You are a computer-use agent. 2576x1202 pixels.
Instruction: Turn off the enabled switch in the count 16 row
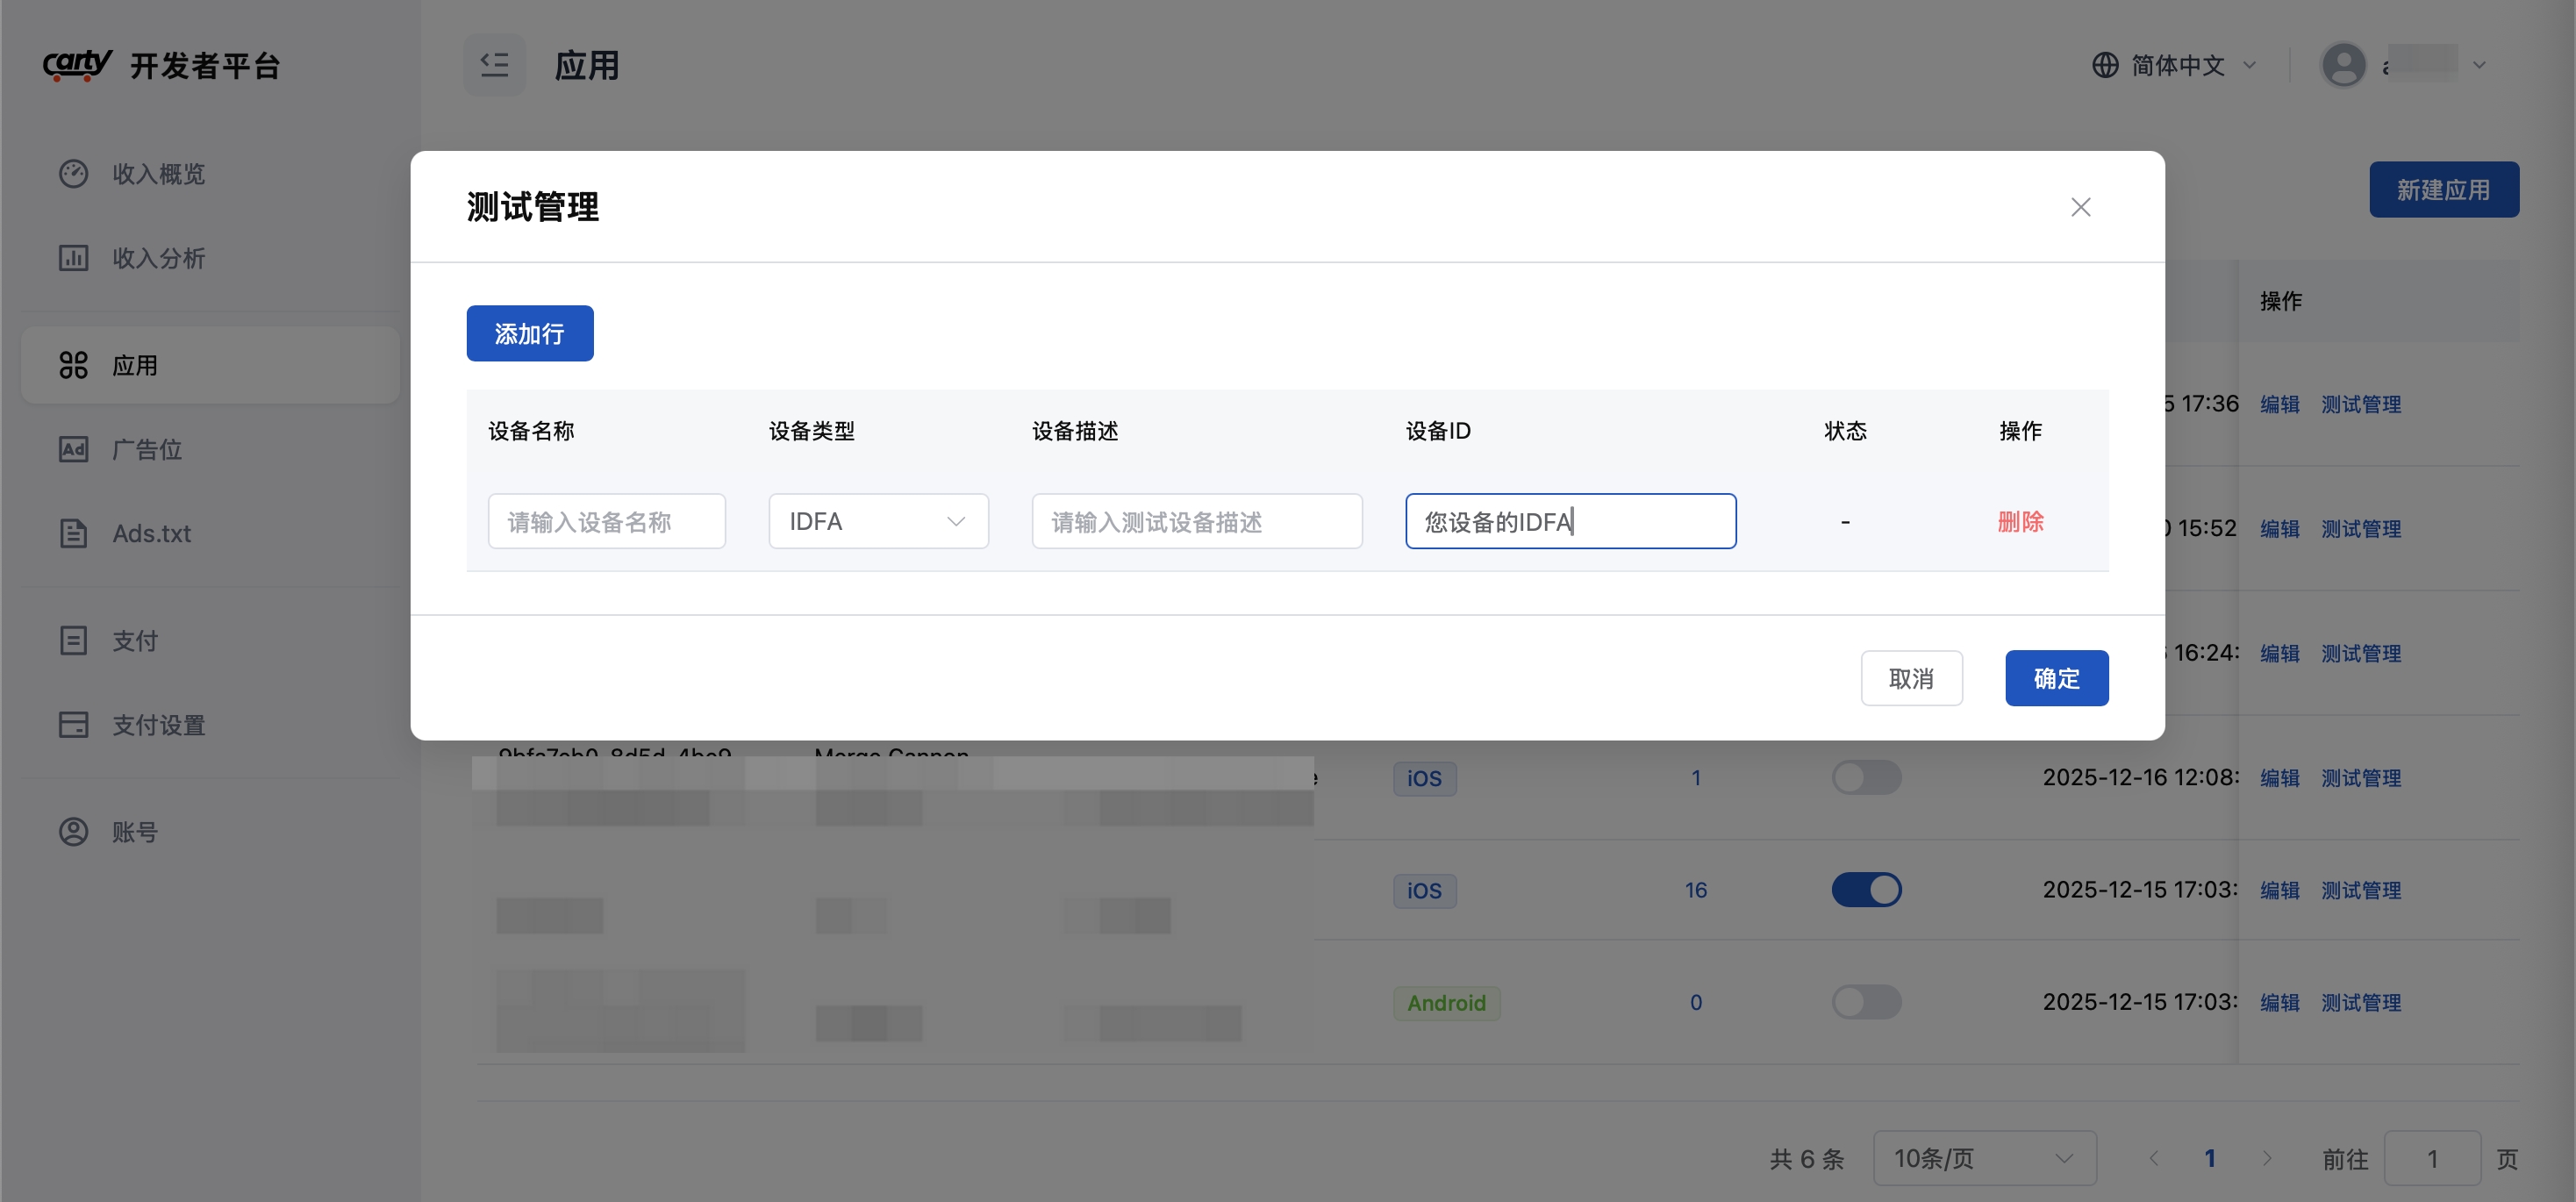coord(1865,889)
